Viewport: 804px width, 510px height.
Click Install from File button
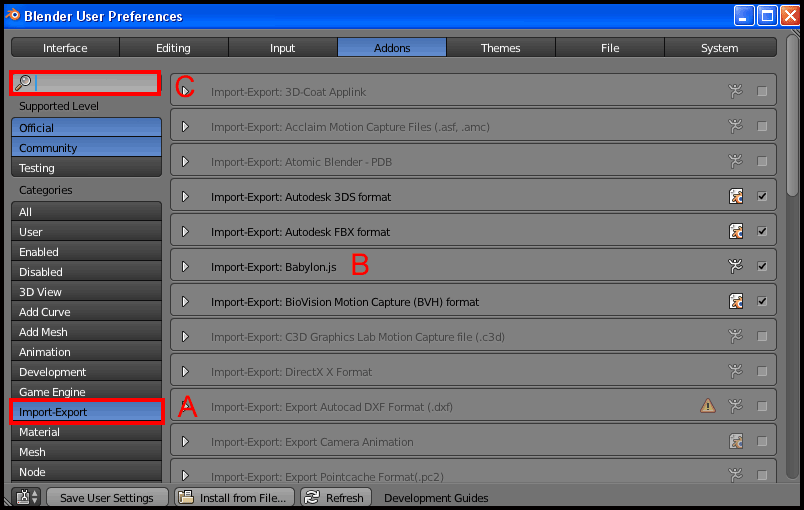[234, 497]
